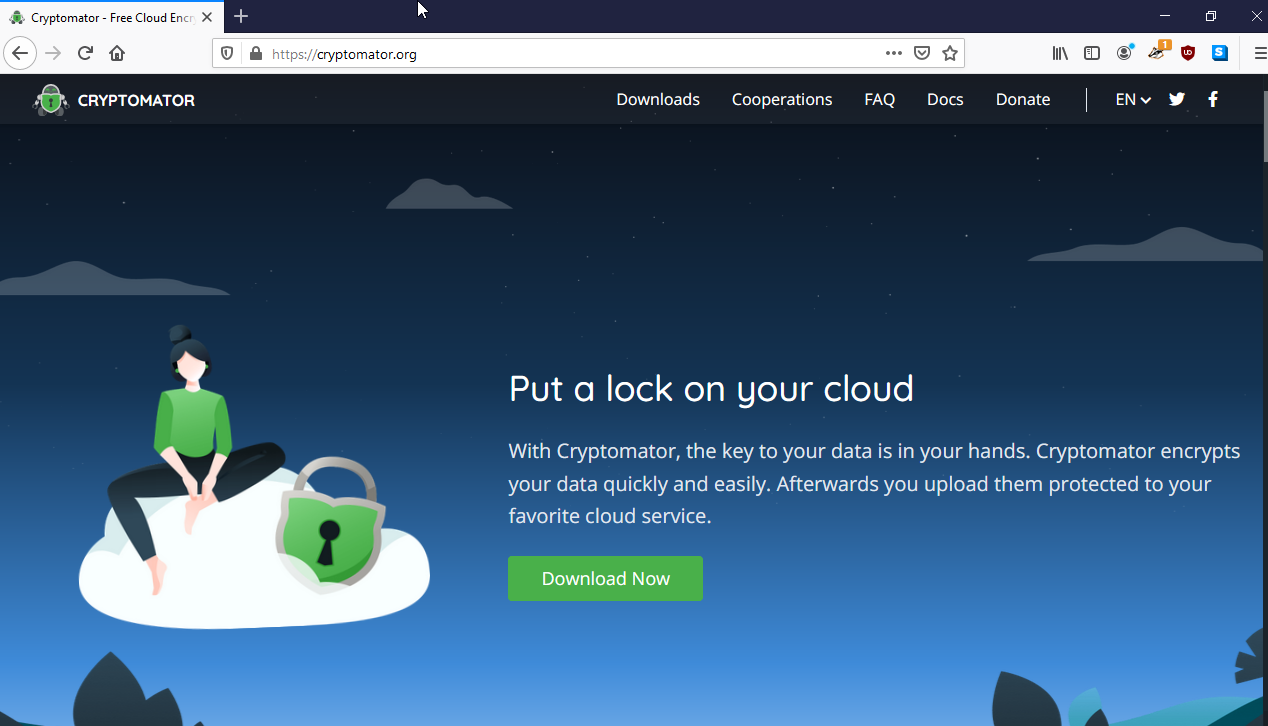Click the site padlock security icon
The image size is (1268, 726).
[255, 54]
